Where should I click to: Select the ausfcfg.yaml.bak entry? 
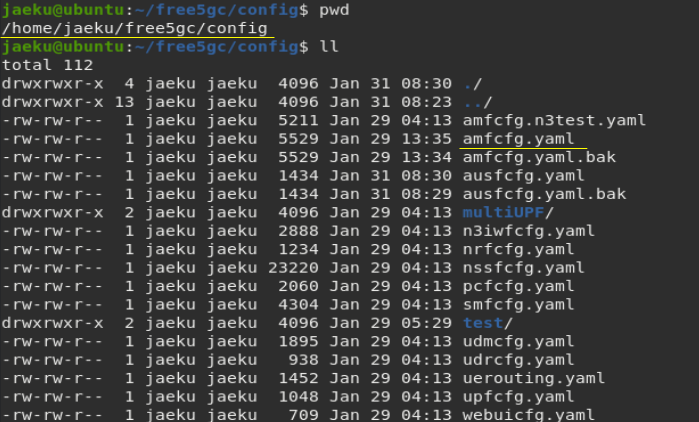[x=544, y=194]
